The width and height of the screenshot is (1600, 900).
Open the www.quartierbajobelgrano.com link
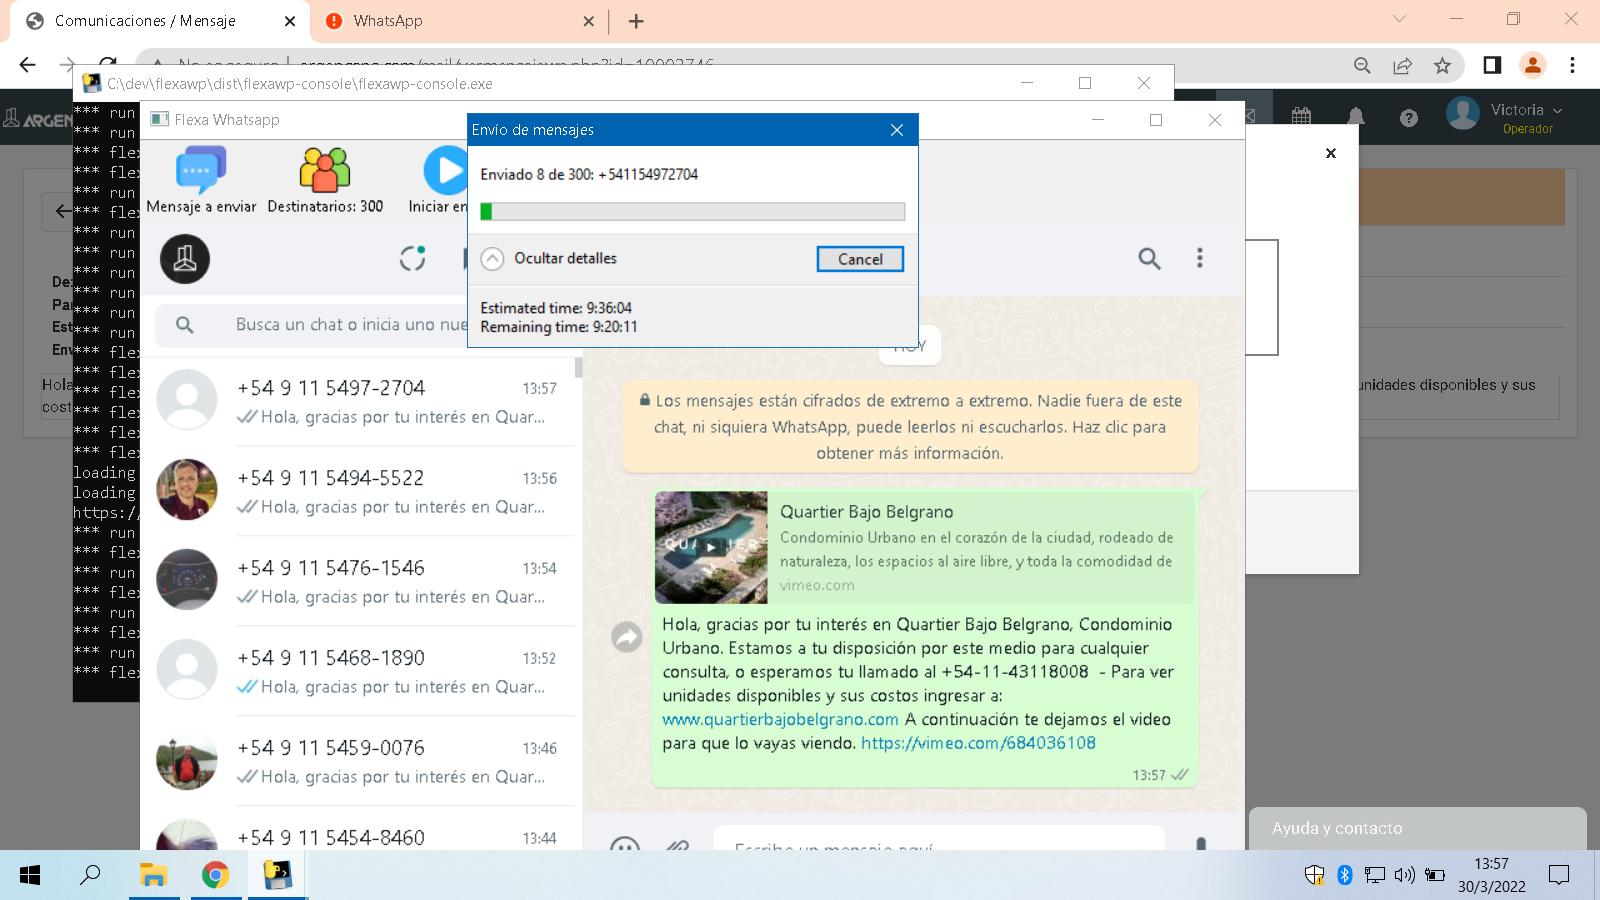point(780,719)
